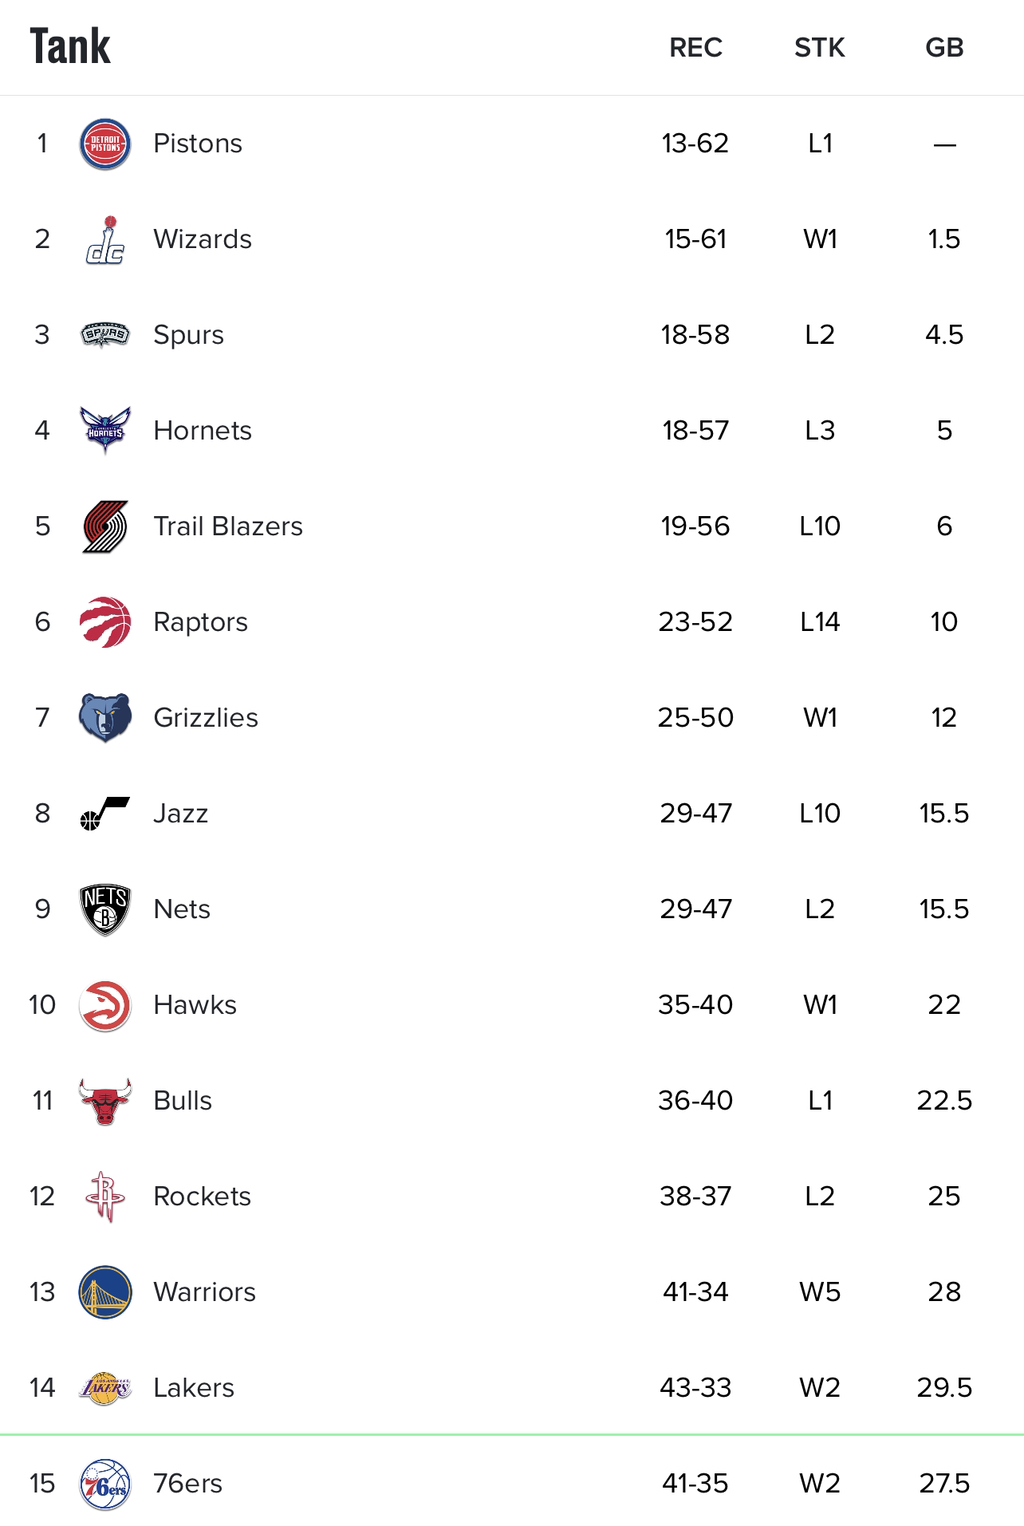The image size is (1024, 1526).
Task: Click the Grizzlies bear logo
Action: 105,718
